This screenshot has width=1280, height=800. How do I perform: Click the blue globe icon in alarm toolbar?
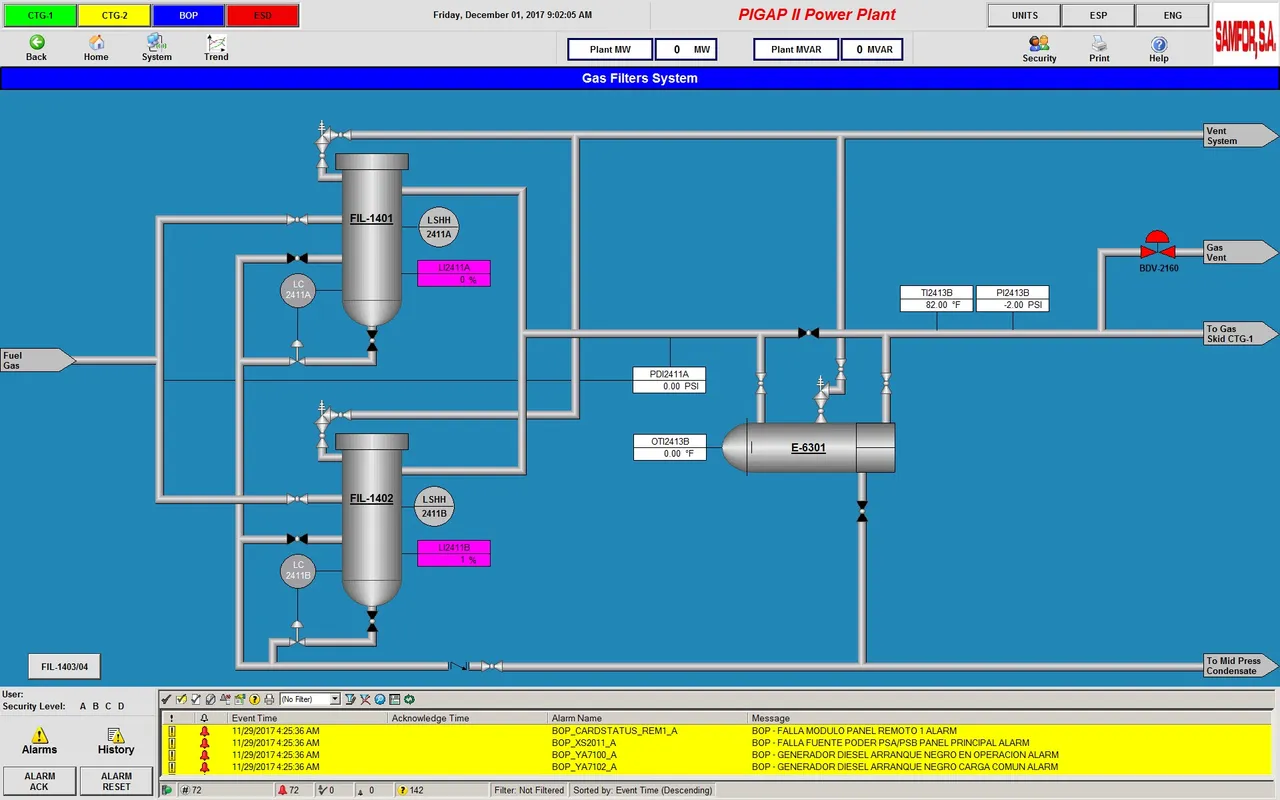380,699
